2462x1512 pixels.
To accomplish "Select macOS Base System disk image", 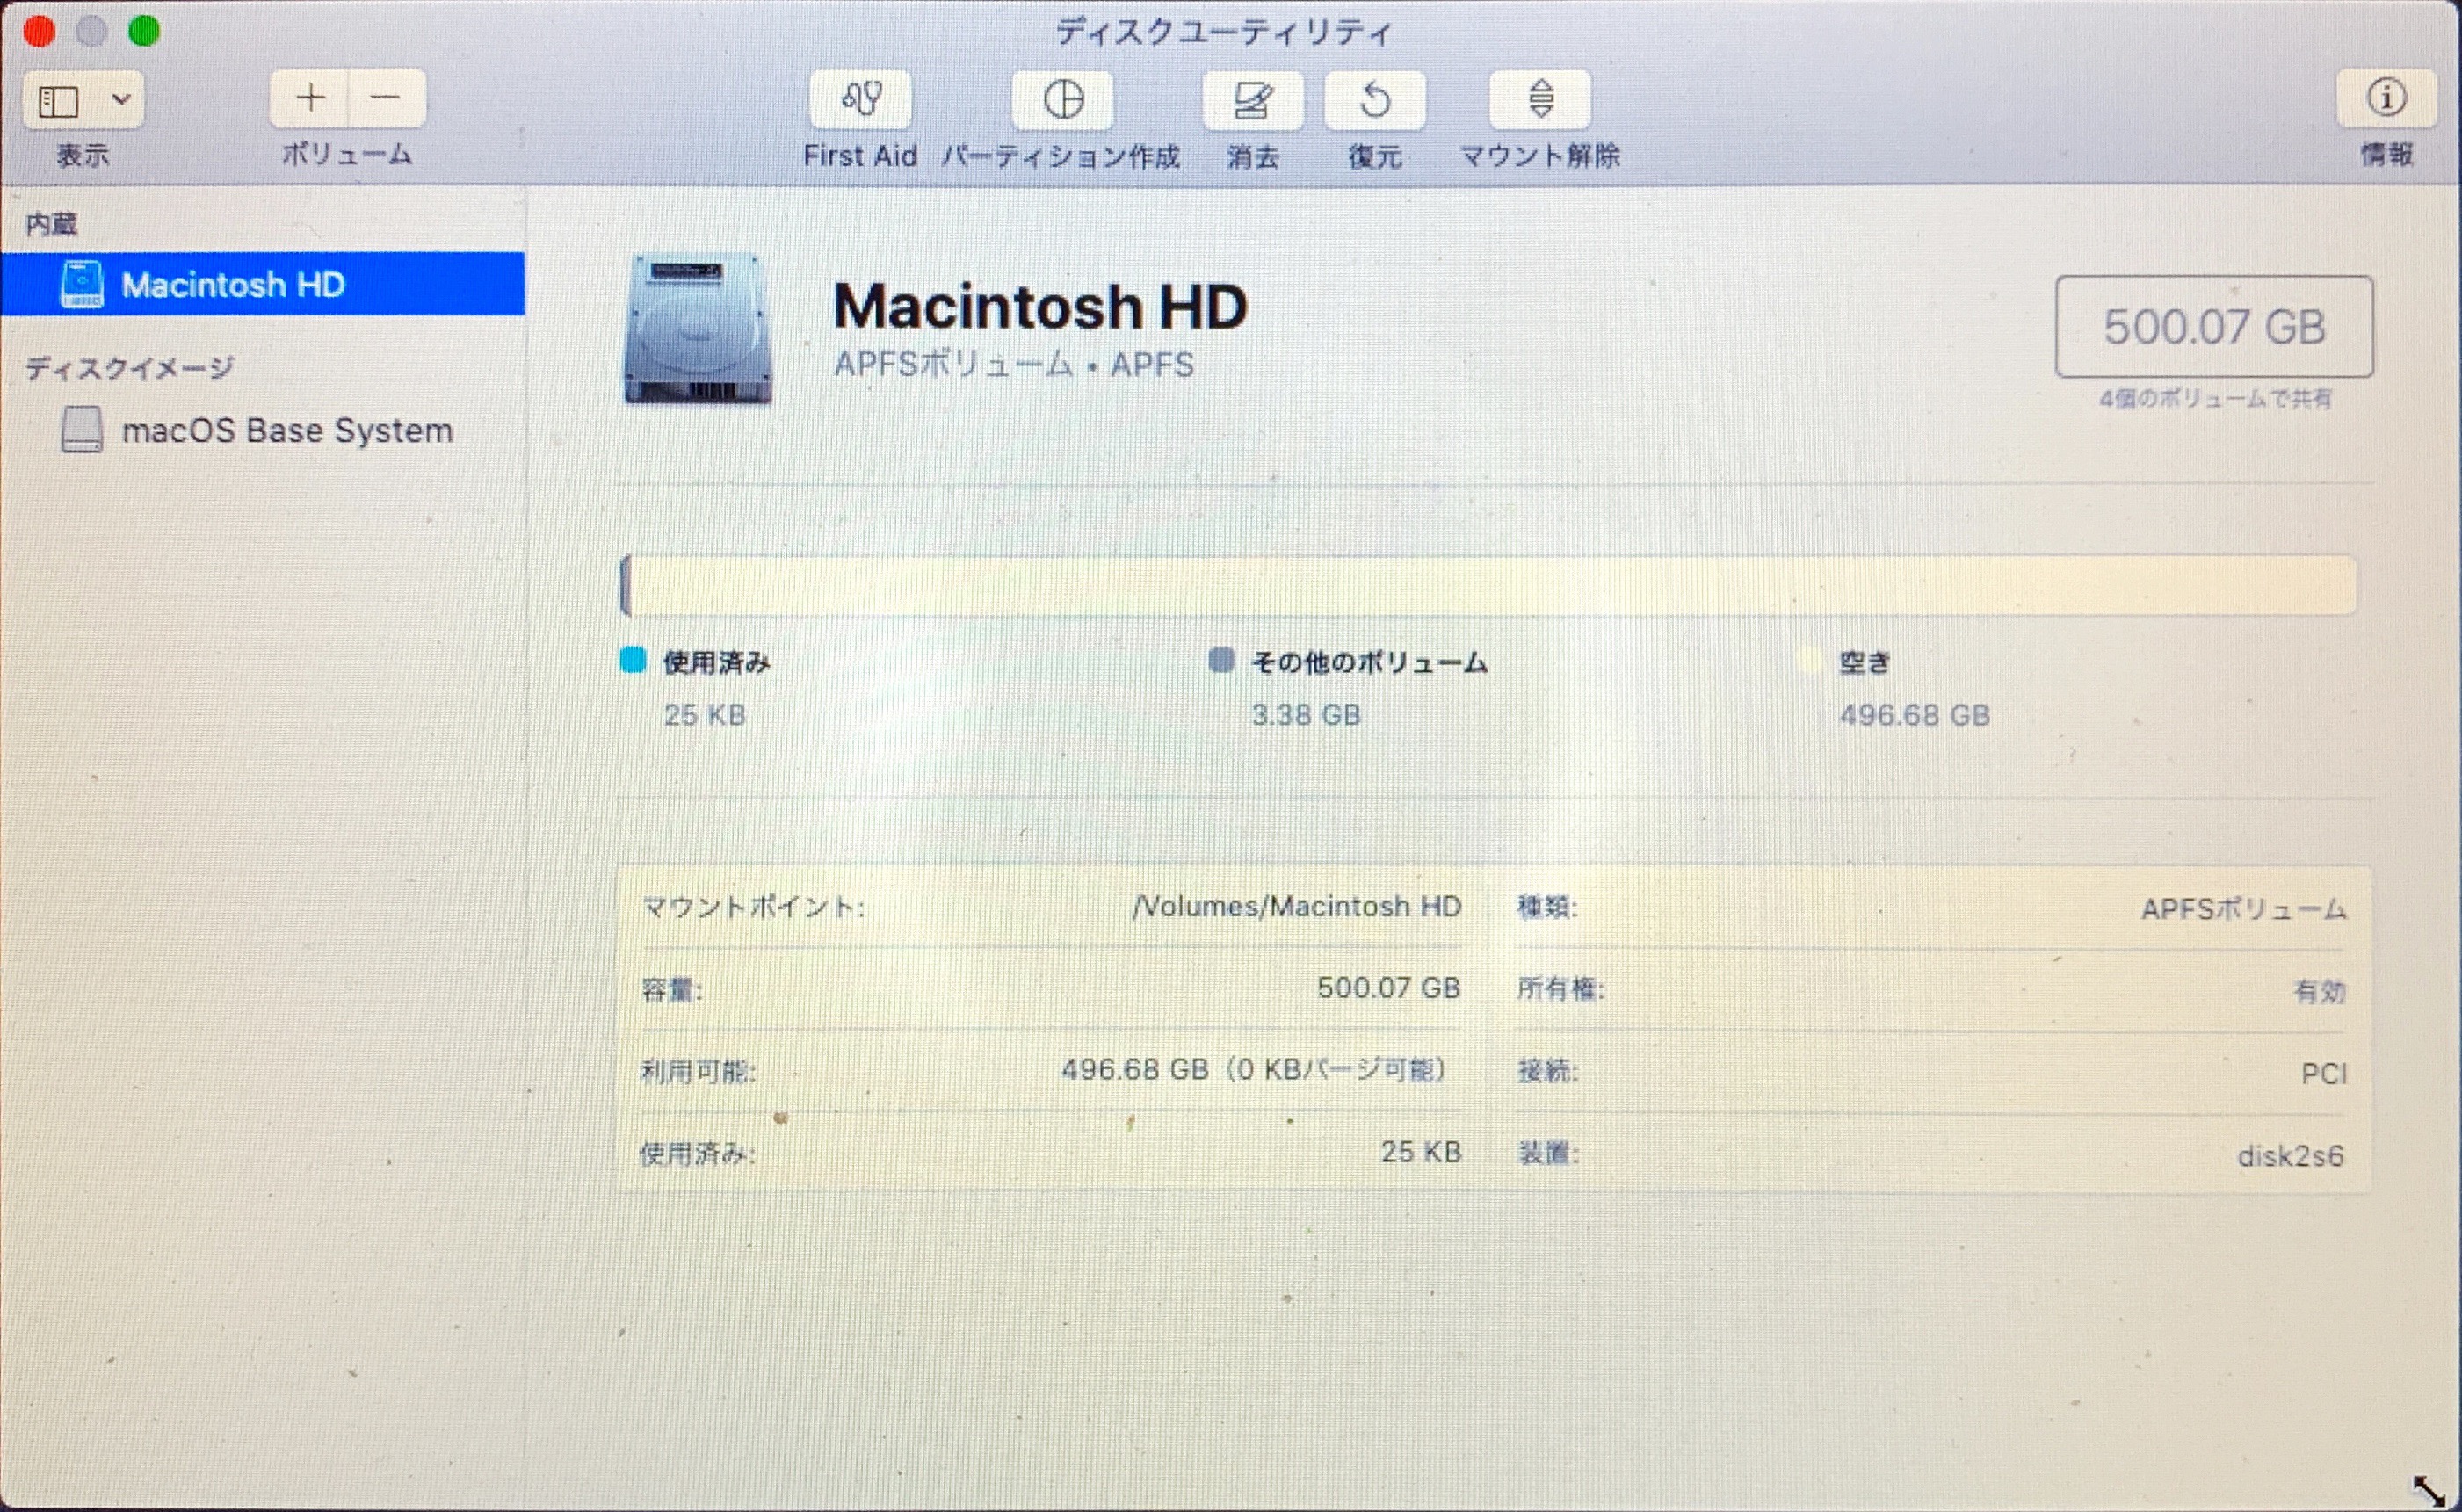I will coord(262,430).
